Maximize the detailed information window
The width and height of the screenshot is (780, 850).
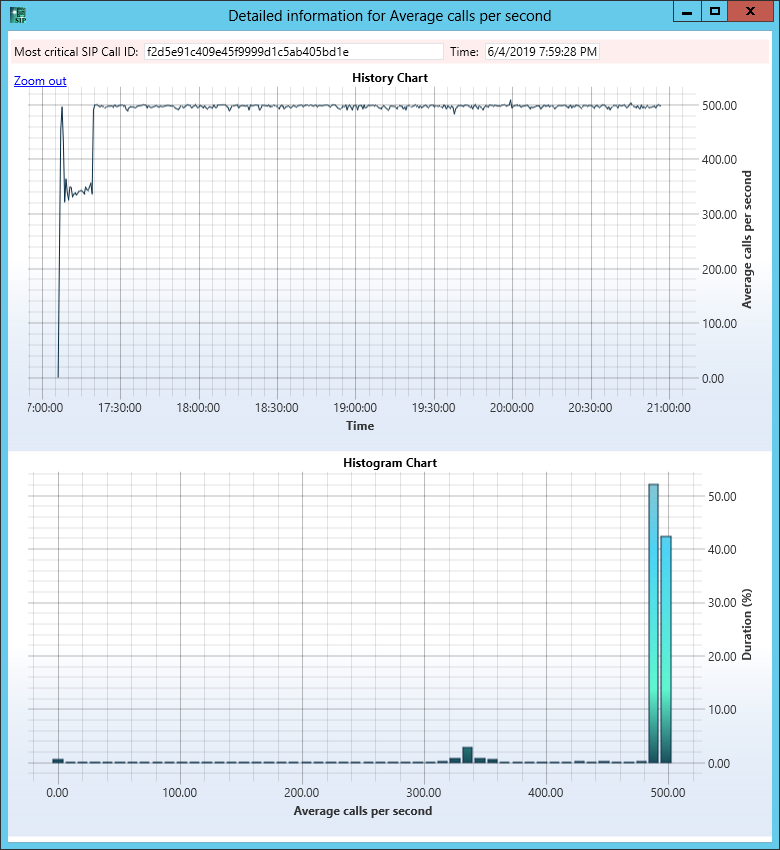[x=714, y=11]
